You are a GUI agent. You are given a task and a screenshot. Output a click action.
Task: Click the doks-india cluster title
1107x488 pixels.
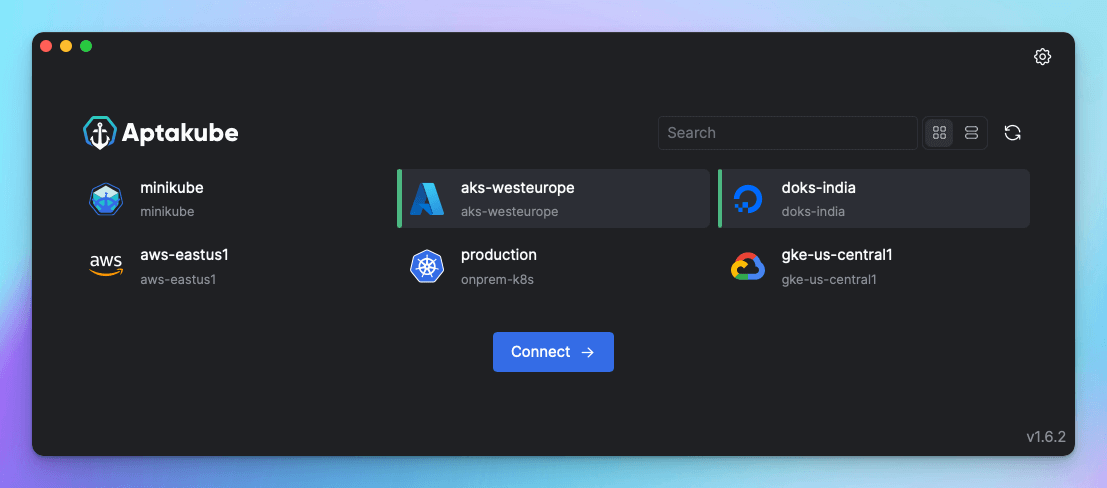pos(819,188)
